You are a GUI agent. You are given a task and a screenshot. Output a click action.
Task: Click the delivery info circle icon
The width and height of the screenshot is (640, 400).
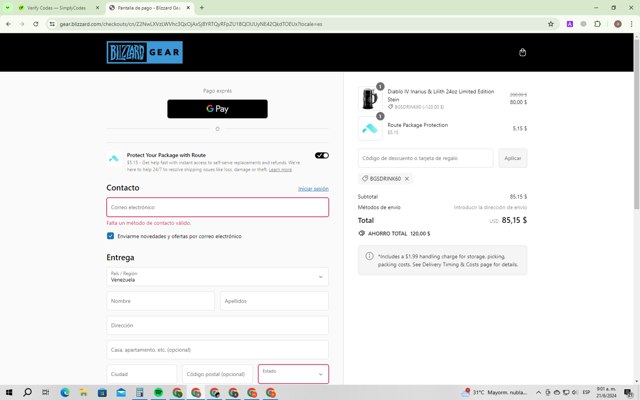(369, 256)
